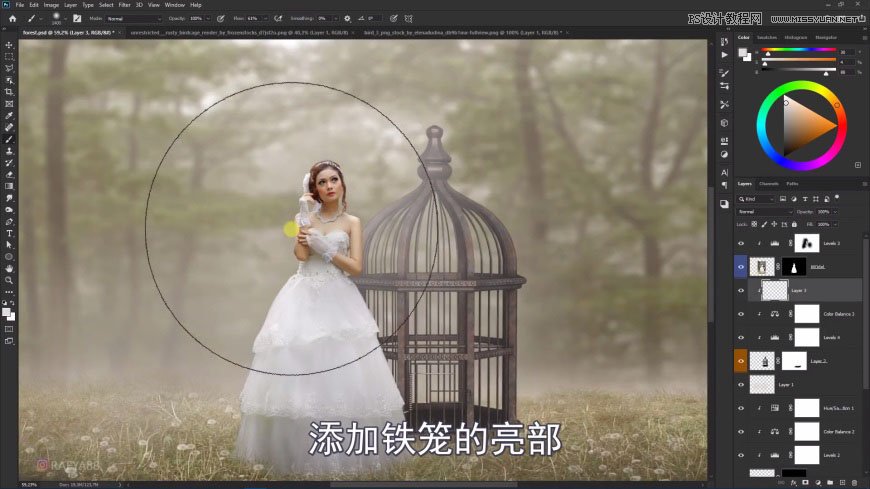Viewport: 870px width, 489px height.
Task: Select the Model layer mask thumbnail
Action: (x=794, y=267)
